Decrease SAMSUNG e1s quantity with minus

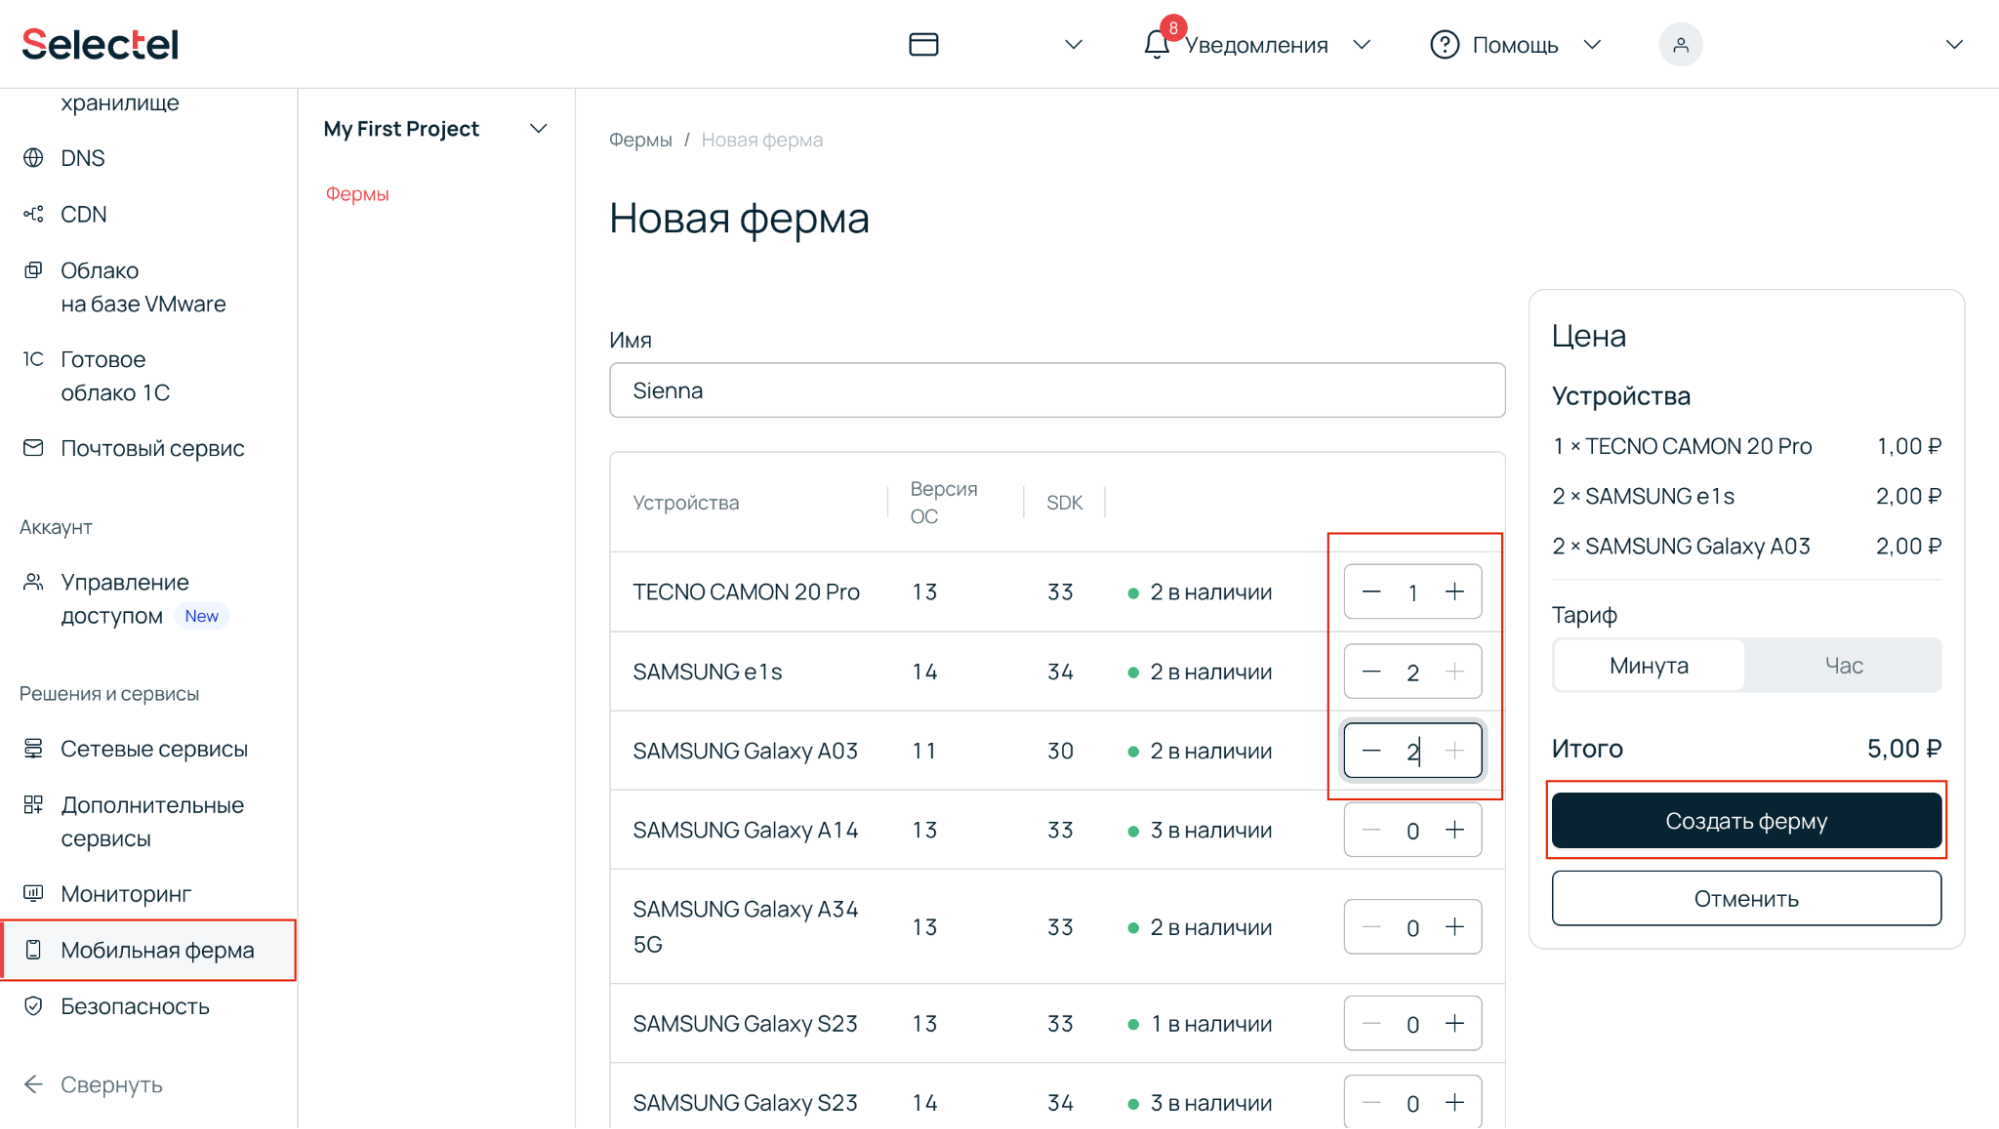[1371, 672]
